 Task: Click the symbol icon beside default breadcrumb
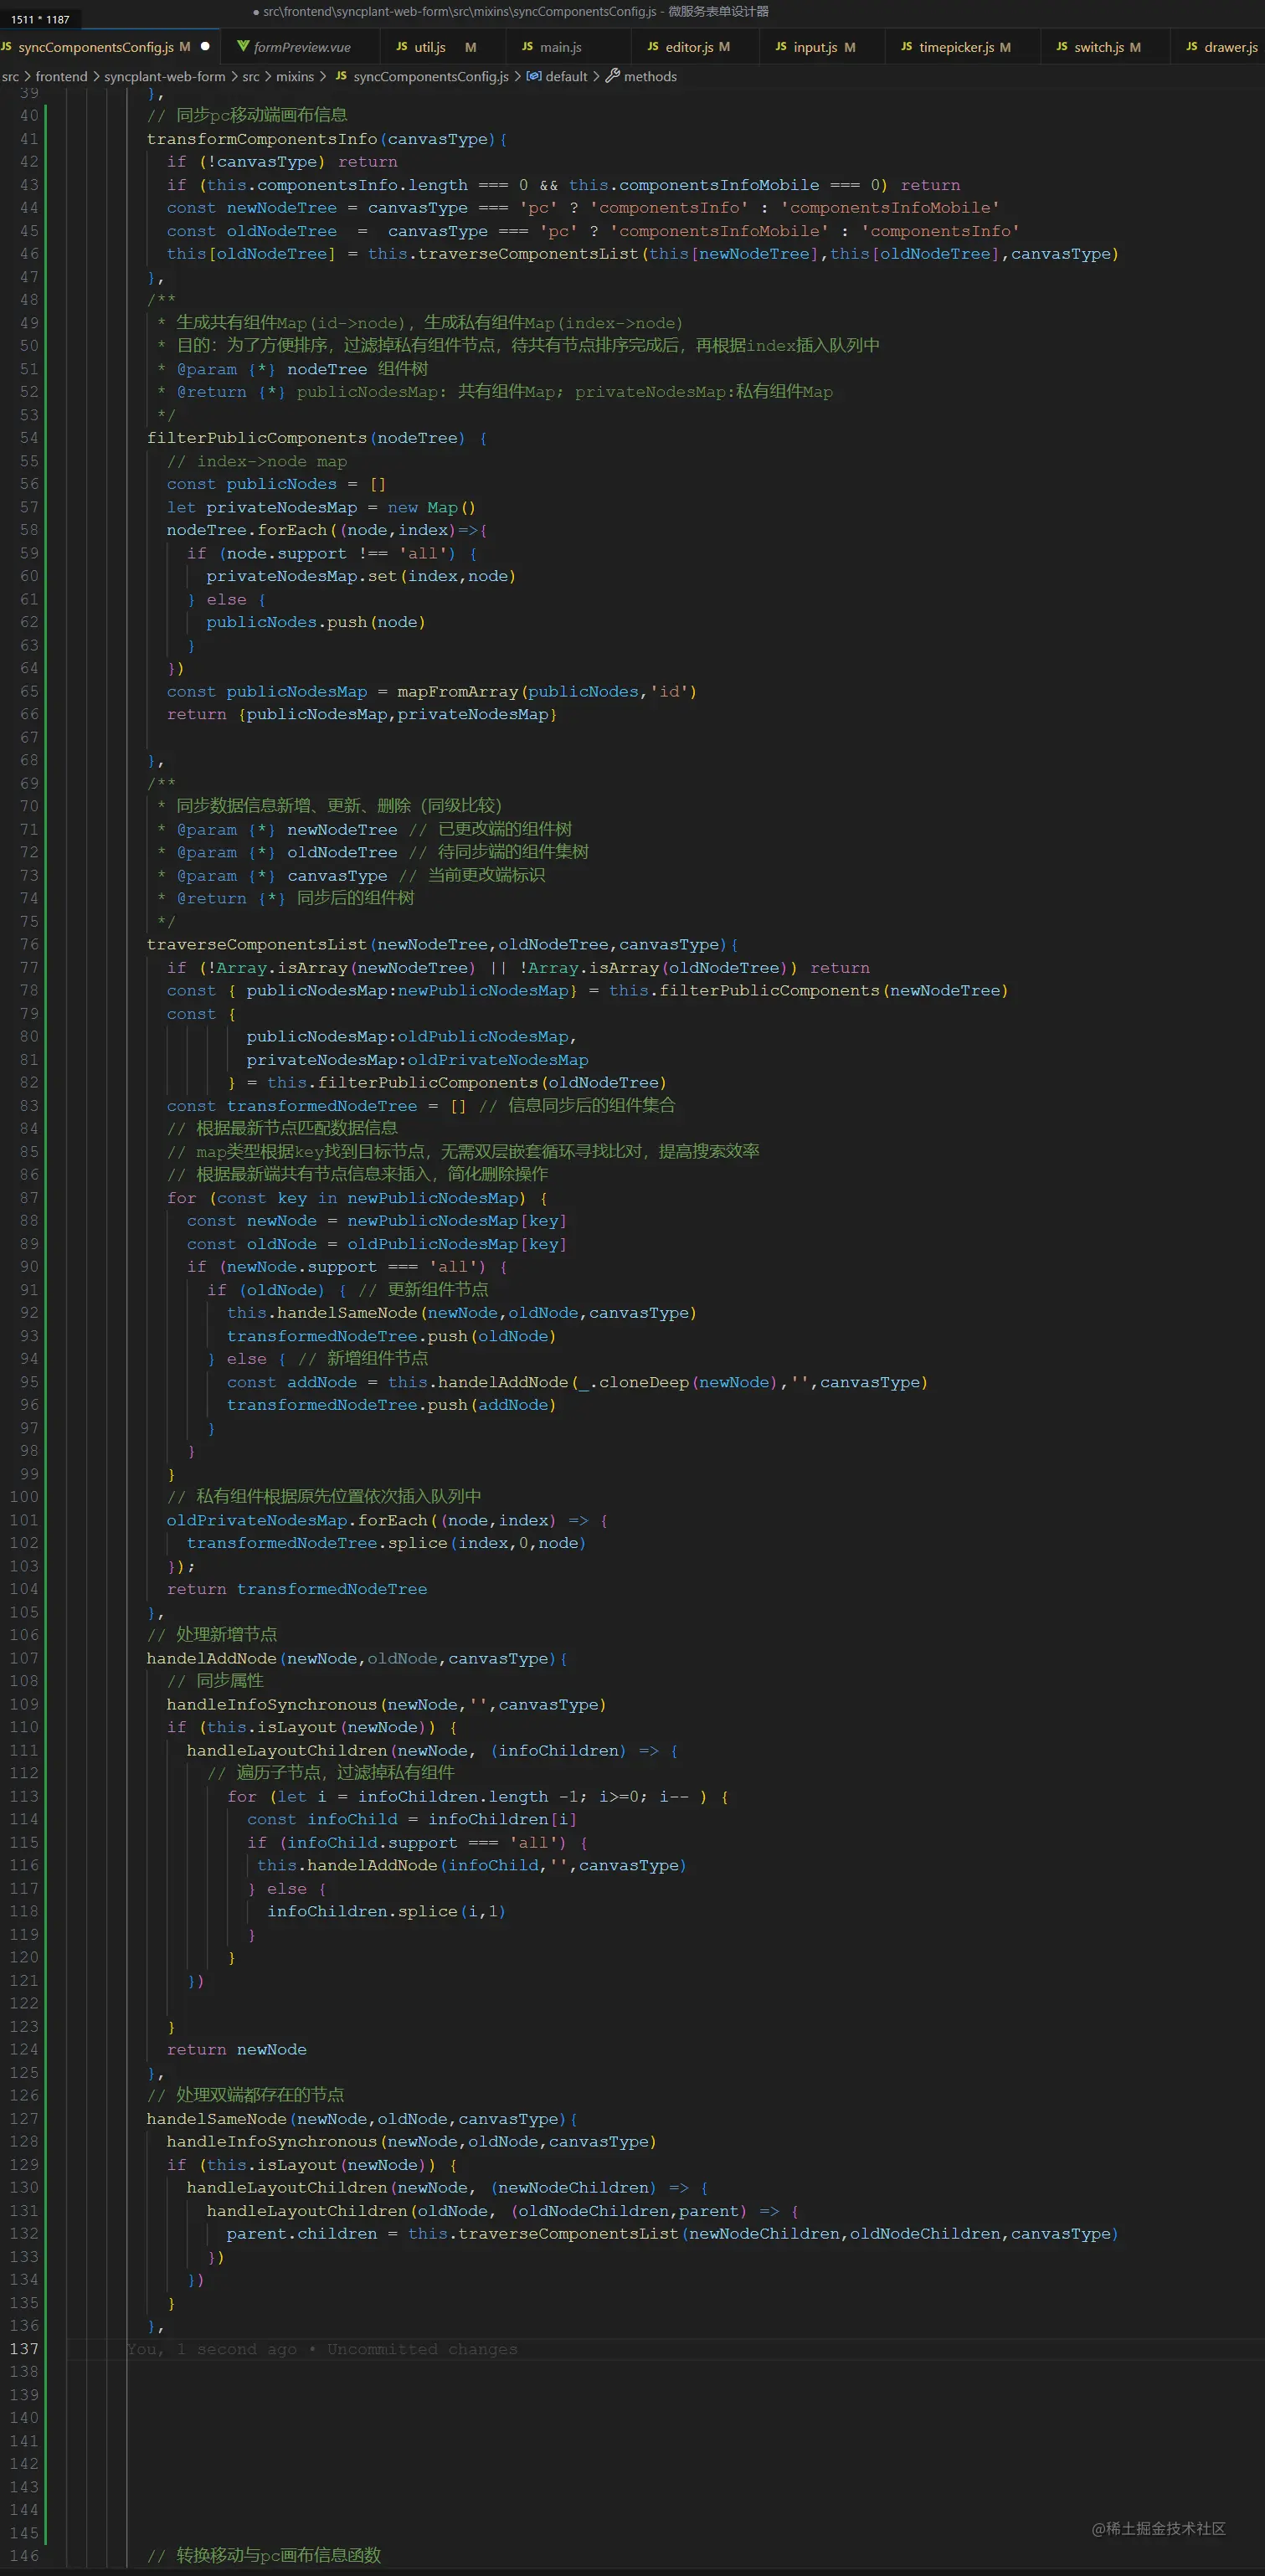534,76
